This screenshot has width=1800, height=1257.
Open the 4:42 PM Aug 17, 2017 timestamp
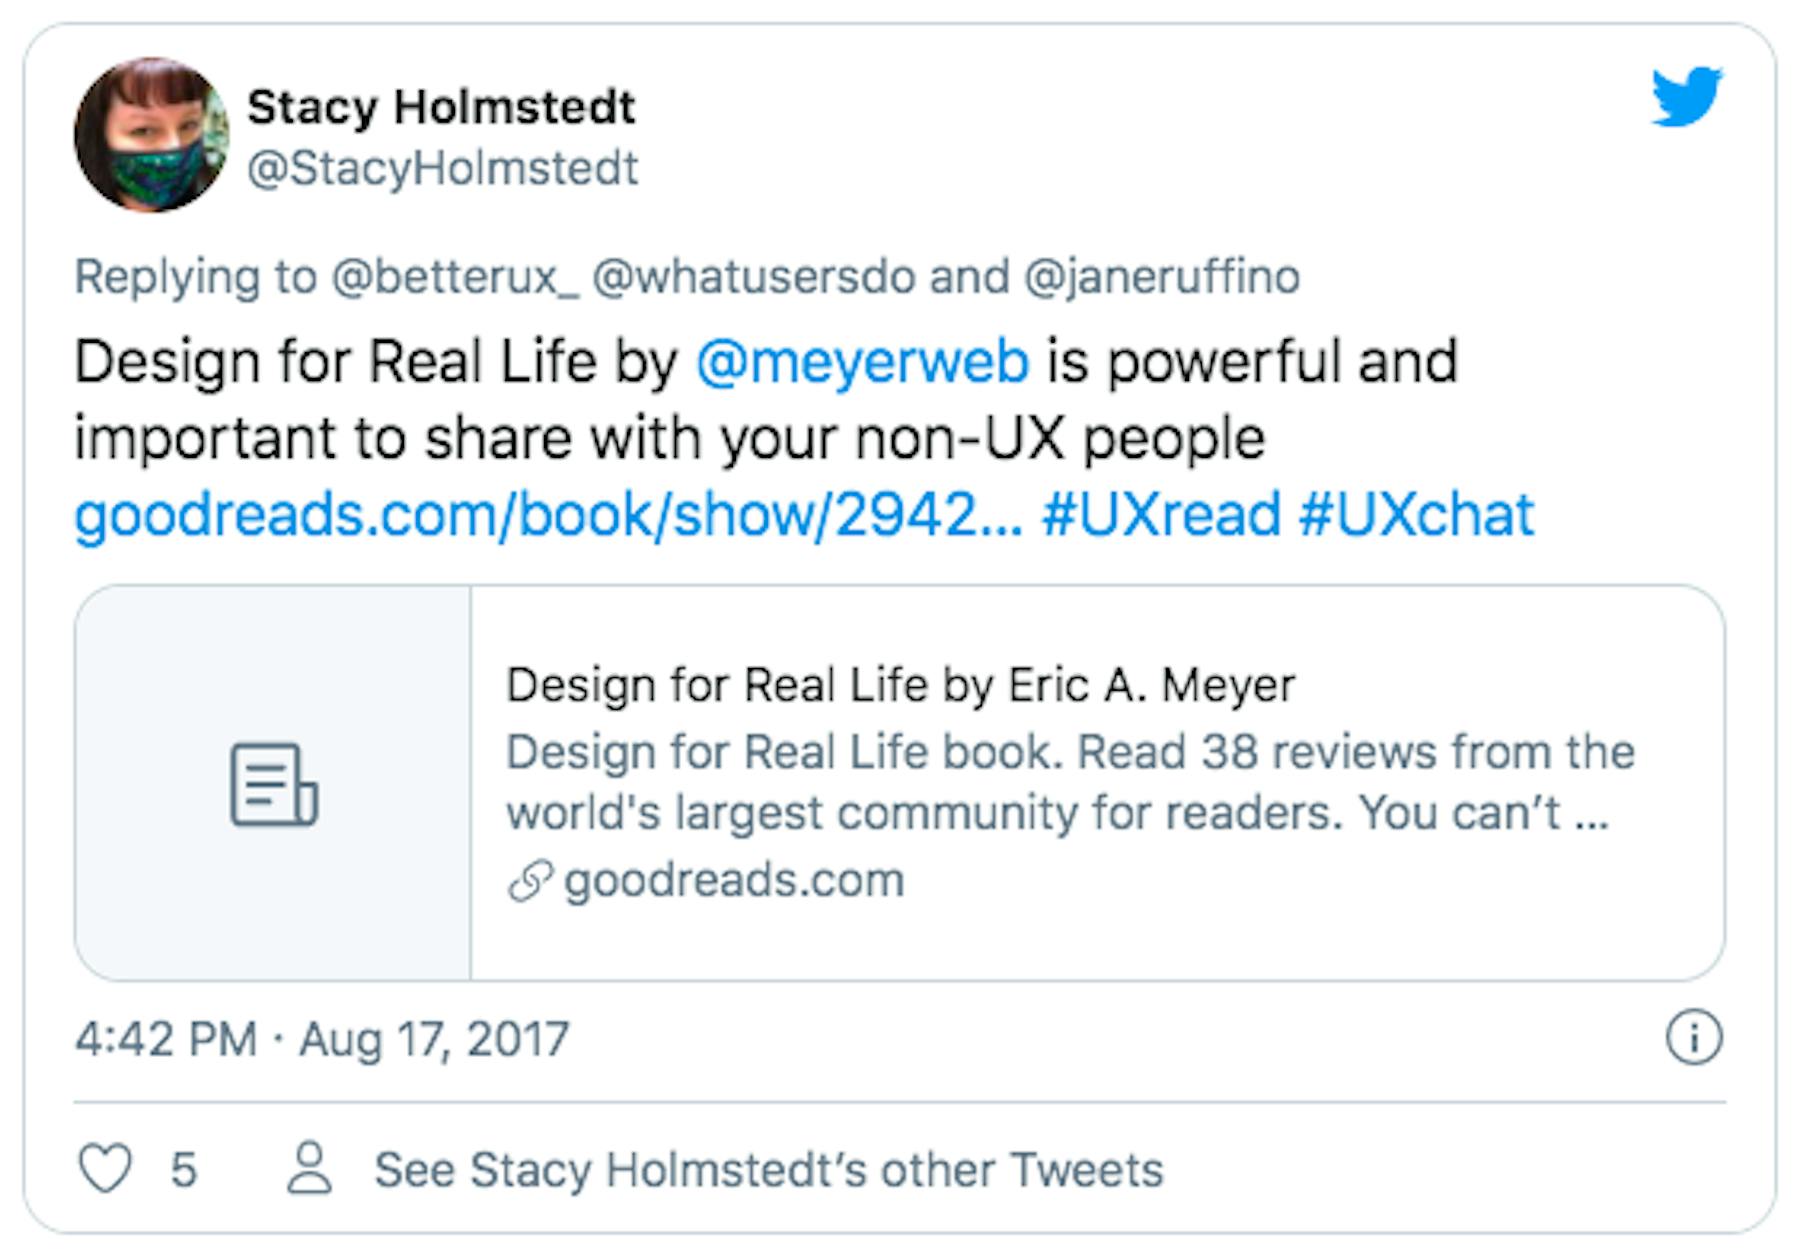pyautogui.click(x=322, y=1039)
